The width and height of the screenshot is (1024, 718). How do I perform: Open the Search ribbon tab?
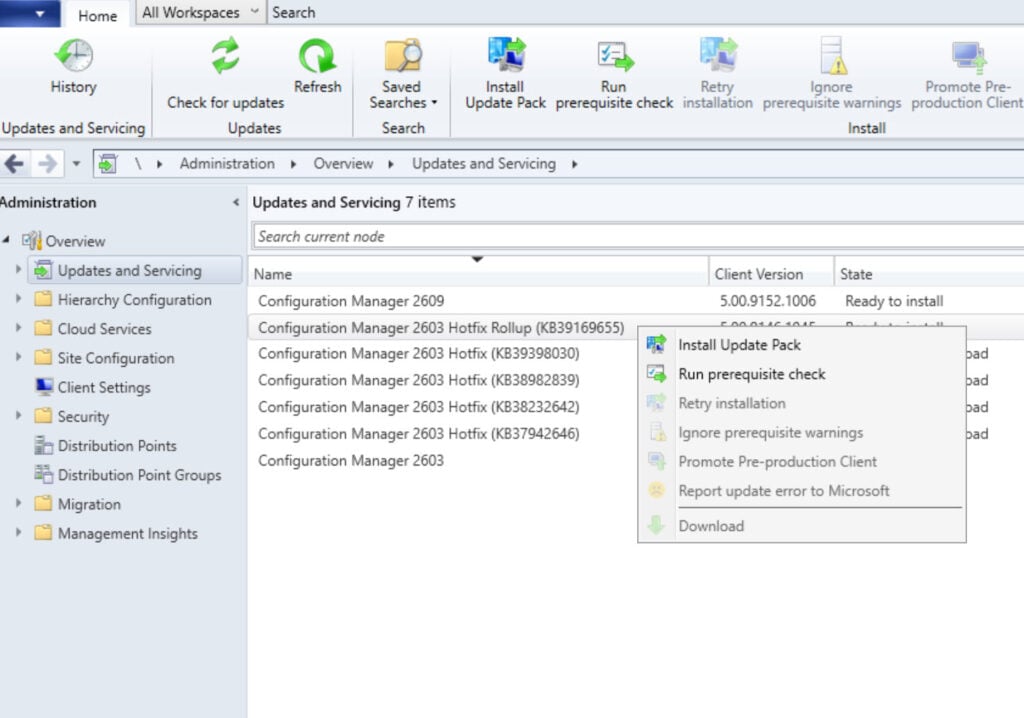(293, 12)
